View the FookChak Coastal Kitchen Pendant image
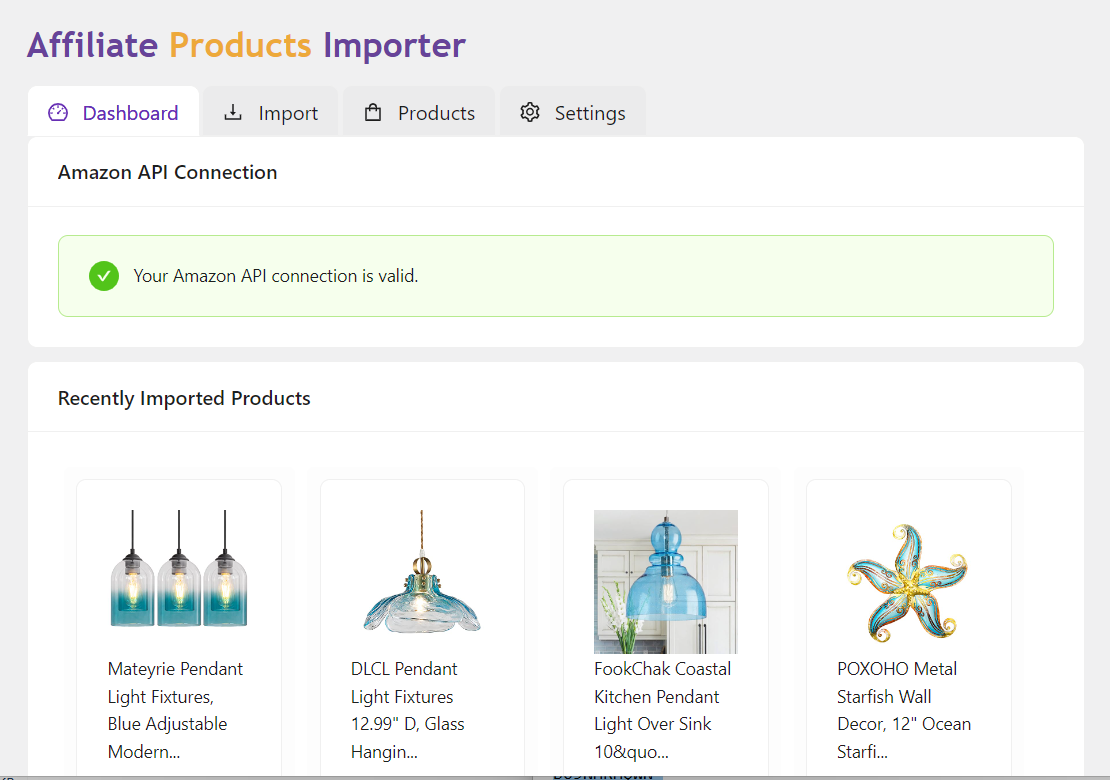Image resolution: width=1110 pixels, height=780 pixels. pos(666,581)
